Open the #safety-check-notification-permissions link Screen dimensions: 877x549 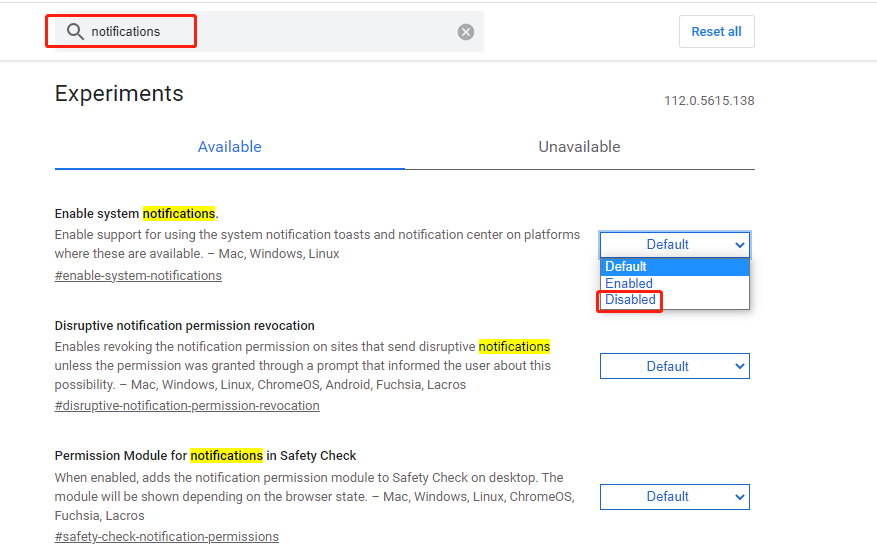pyautogui.click(x=166, y=537)
